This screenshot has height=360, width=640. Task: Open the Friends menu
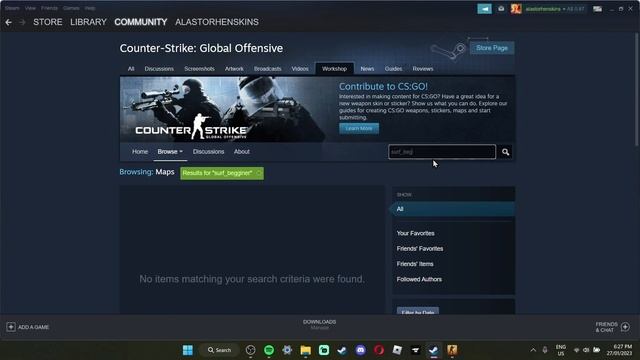[49, 8]
